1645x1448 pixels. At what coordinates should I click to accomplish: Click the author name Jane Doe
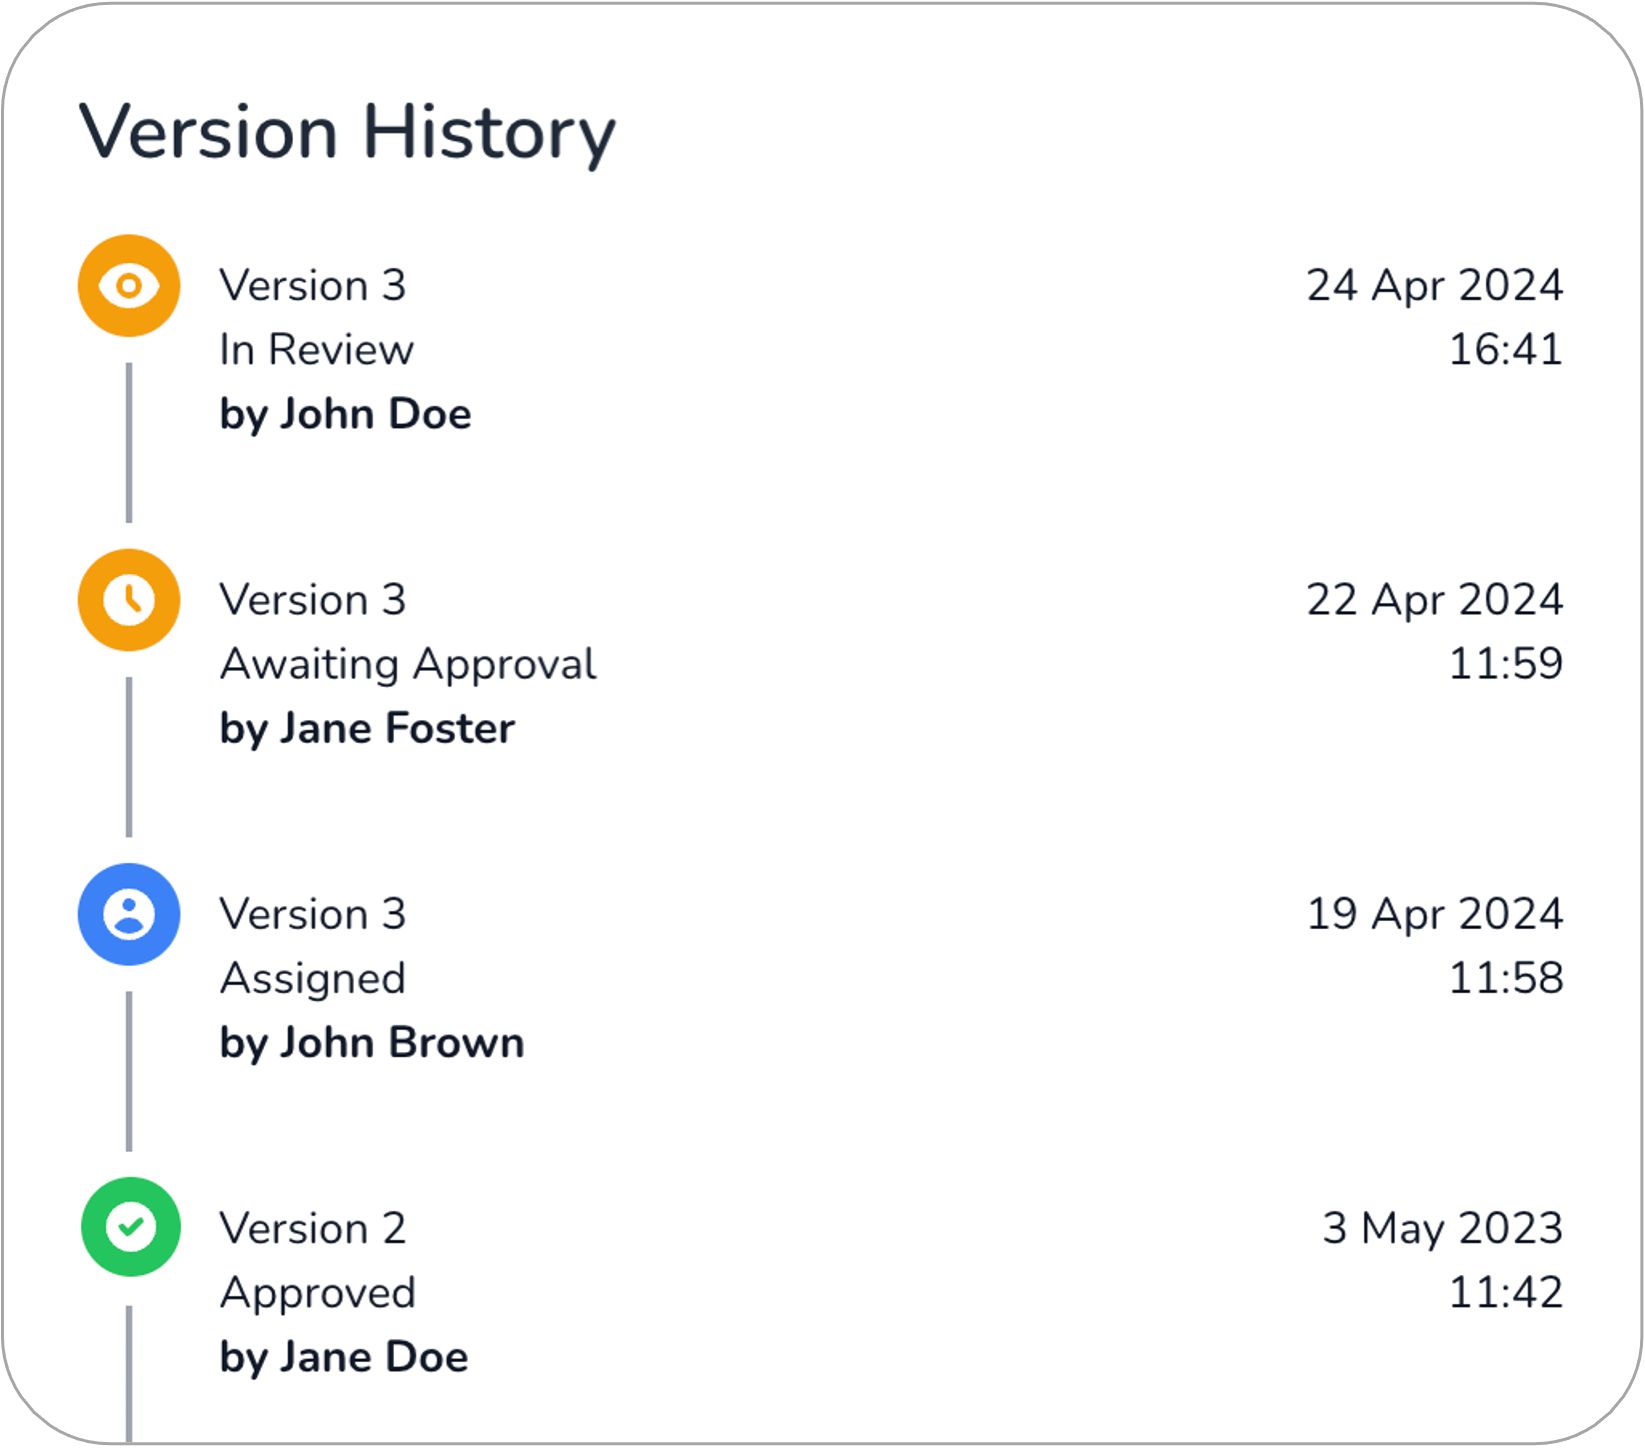pos(374,1357)
